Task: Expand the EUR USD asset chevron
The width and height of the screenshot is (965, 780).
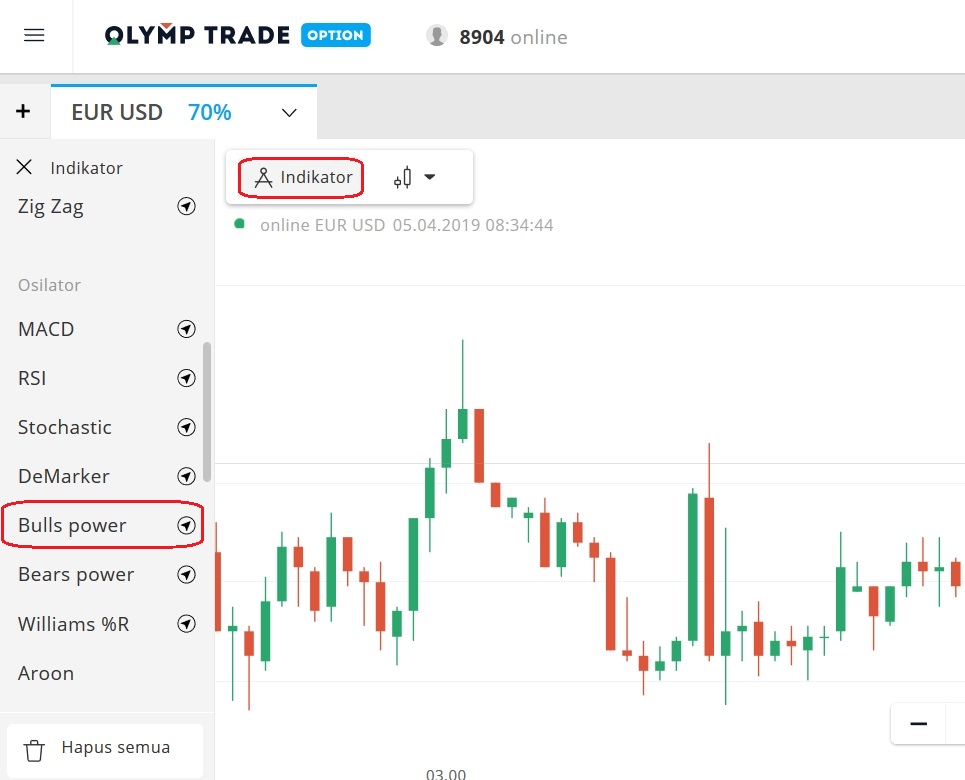Action: tap(288, 113)
